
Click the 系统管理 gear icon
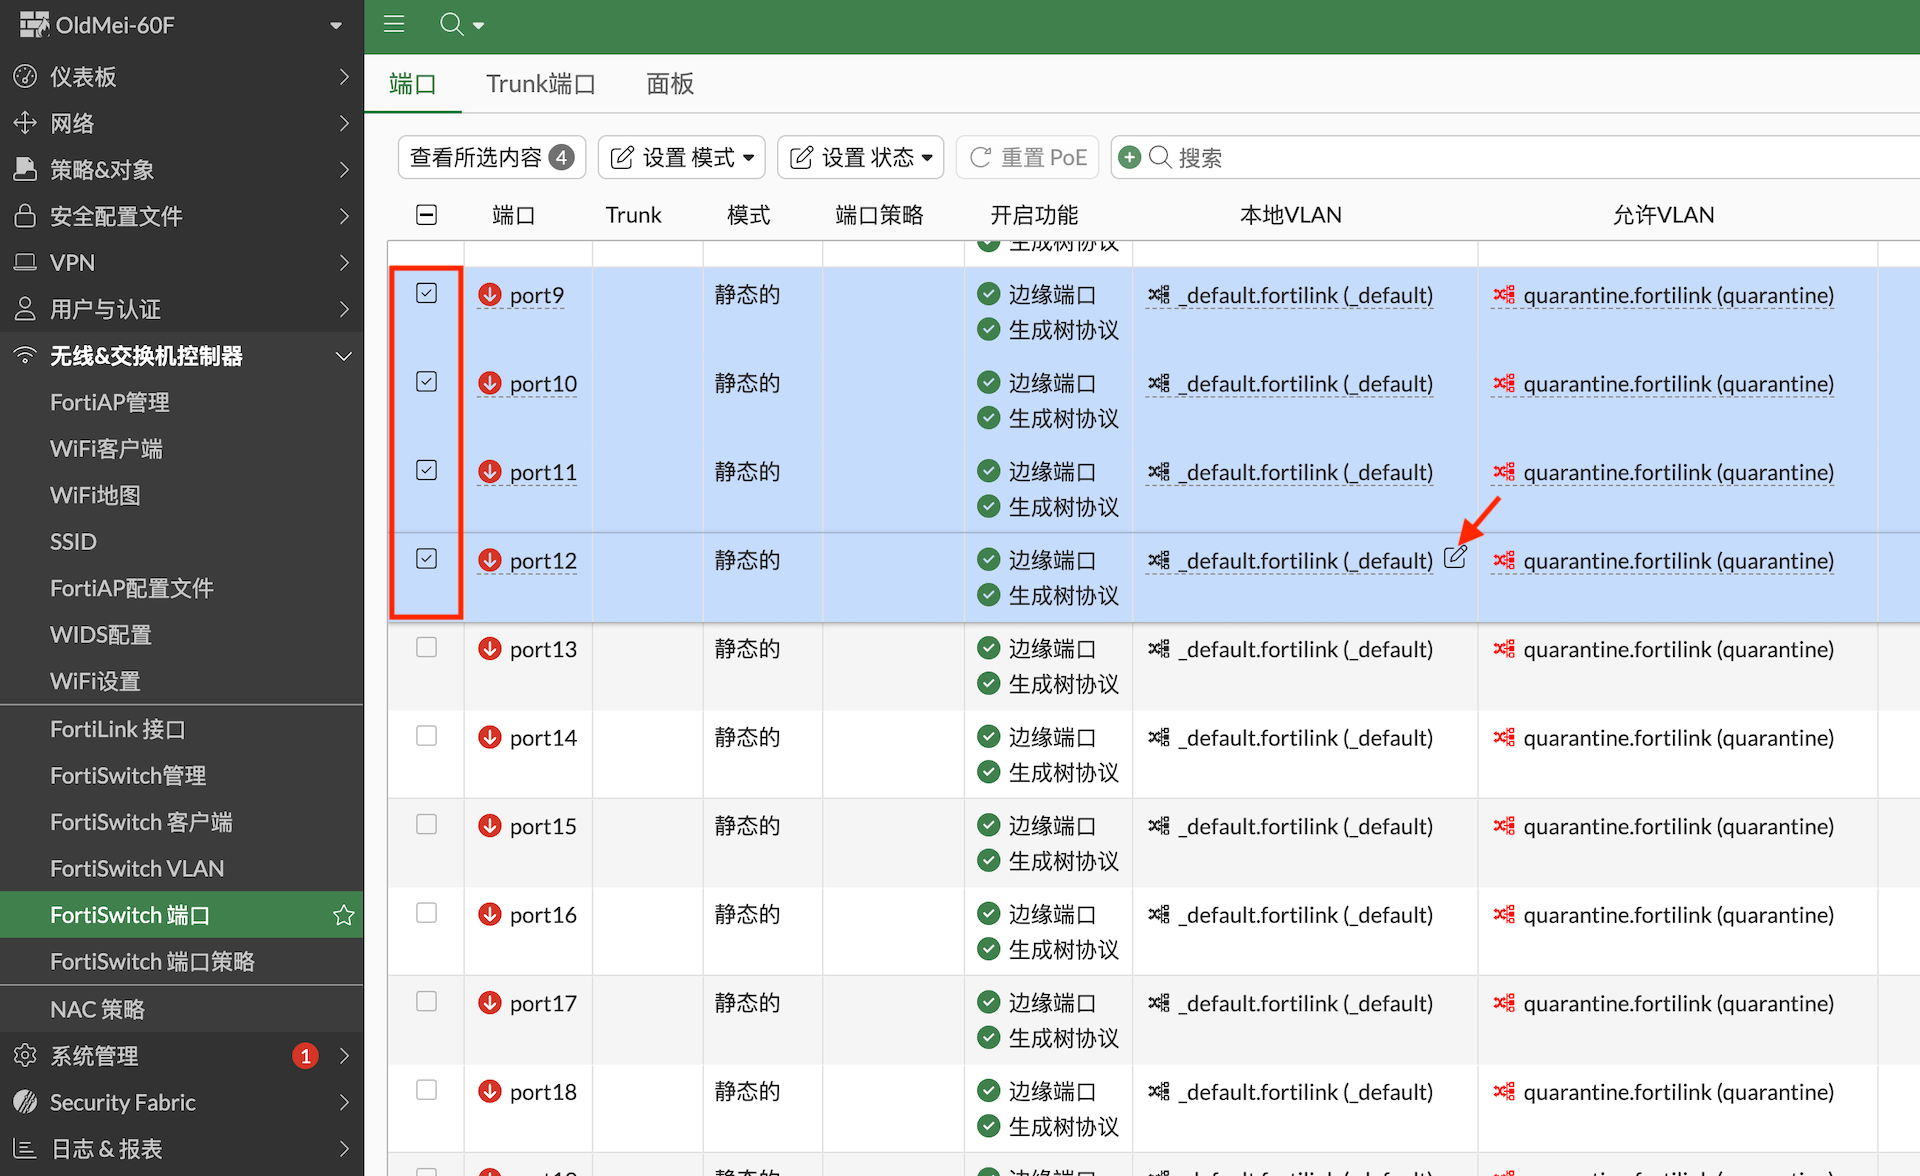[x=25, y=1055]
